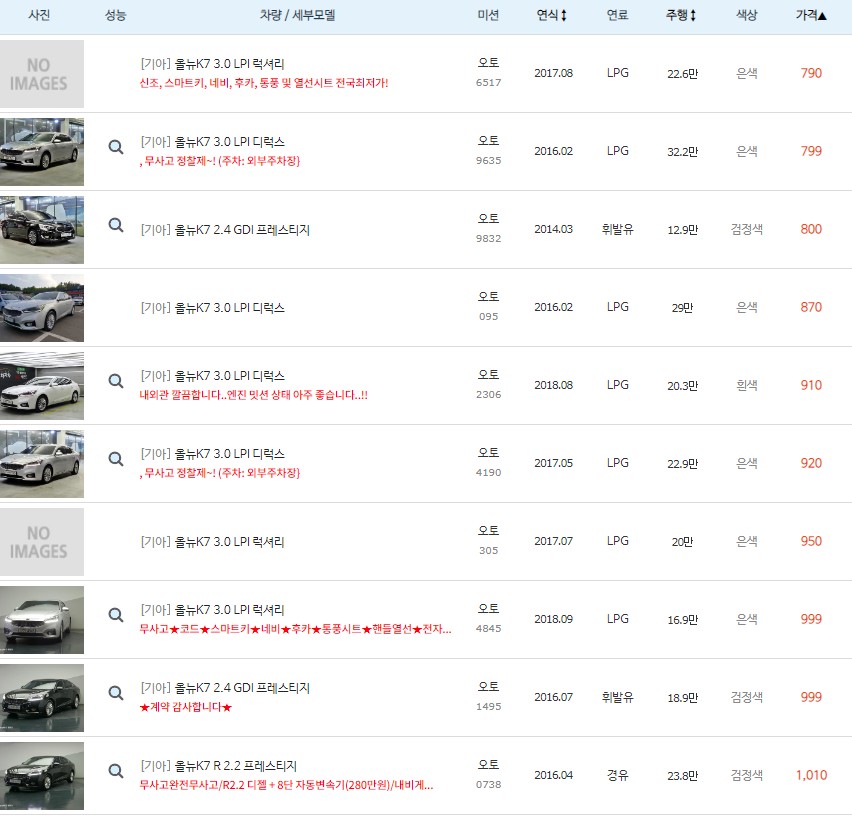Image resolution: width=852 pixels, height=816 pixels.
Task: Click red text ★계약 감사합니다★
Action: 186,707
